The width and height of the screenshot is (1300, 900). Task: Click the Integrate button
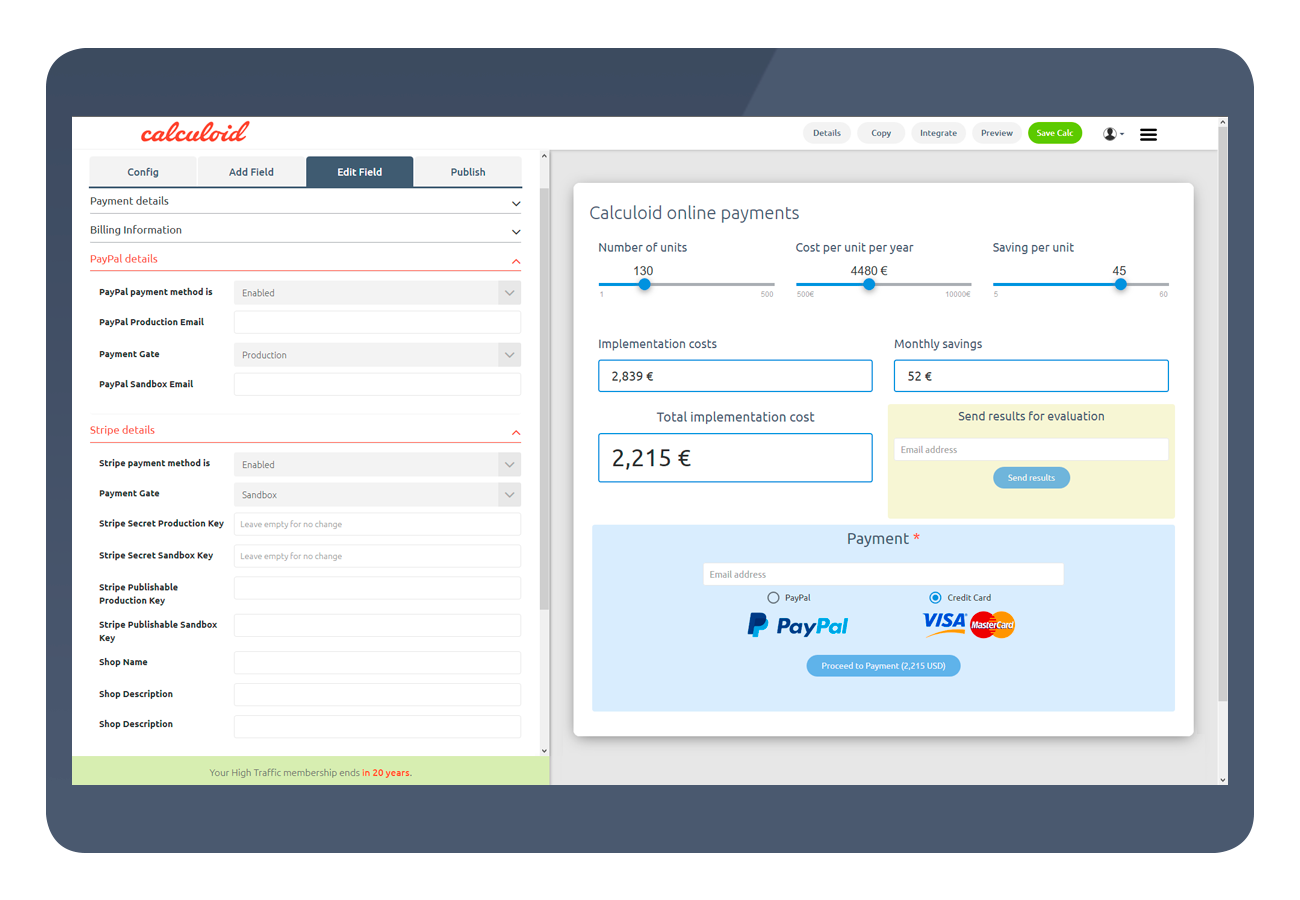[938, 133]
